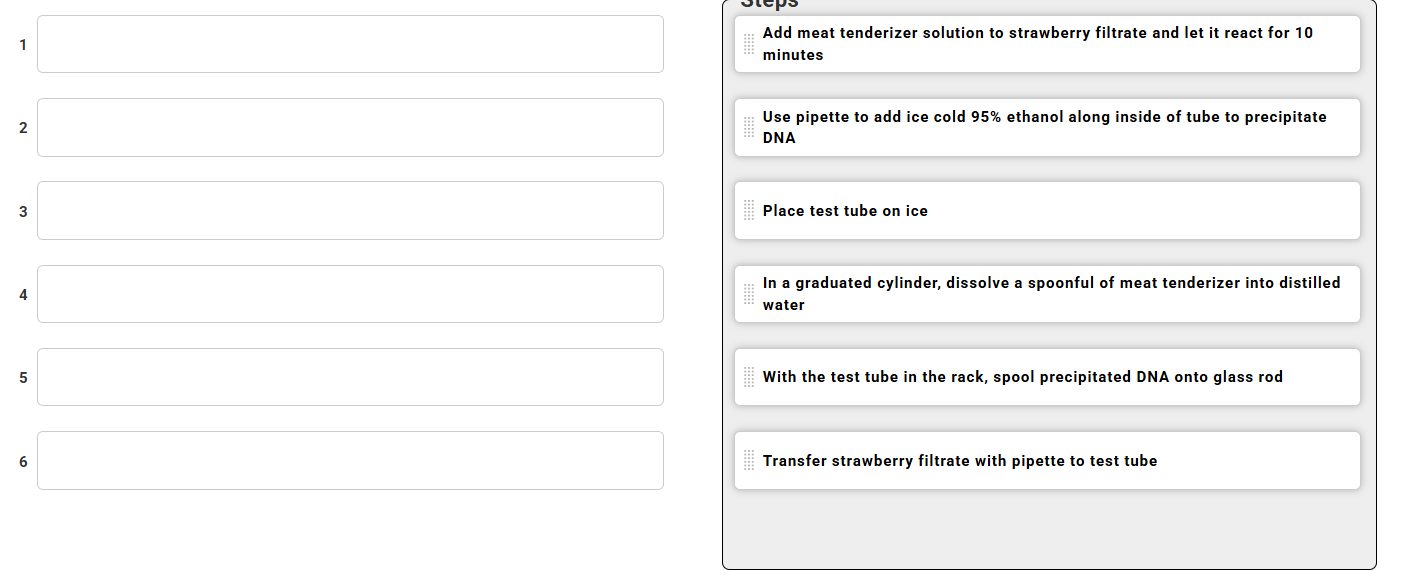Click the answer slot numbered 4
Image resolution: width=1414 pixels, height=588 pixels.
350,293
